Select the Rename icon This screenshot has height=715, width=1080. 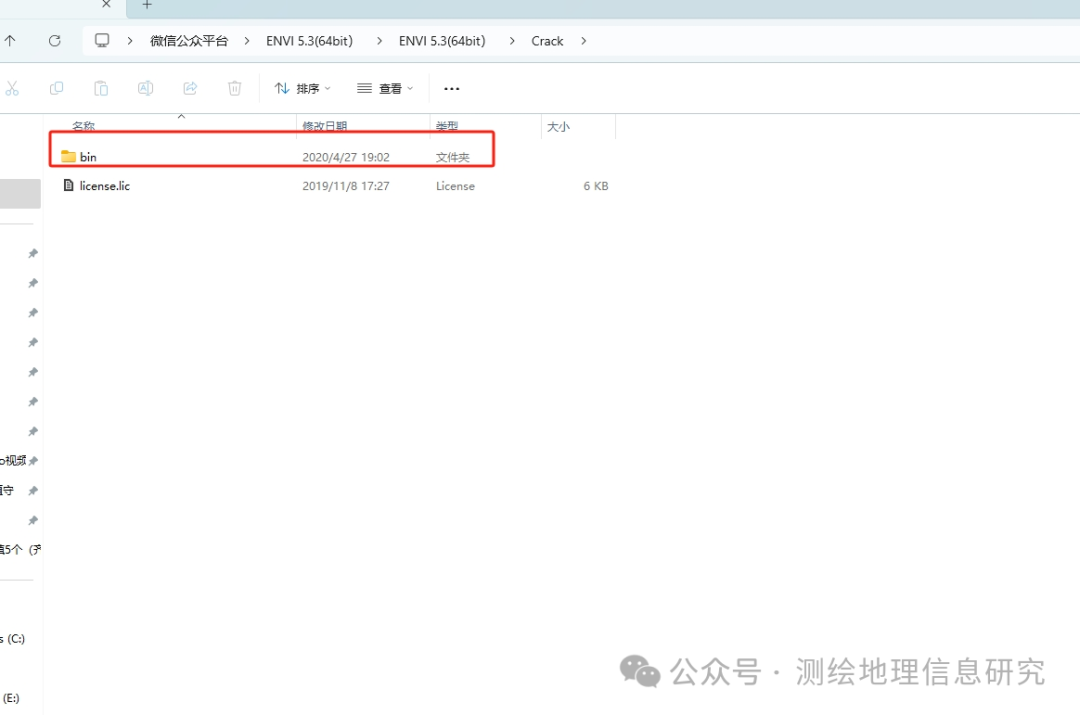click(x=145, y=88)
